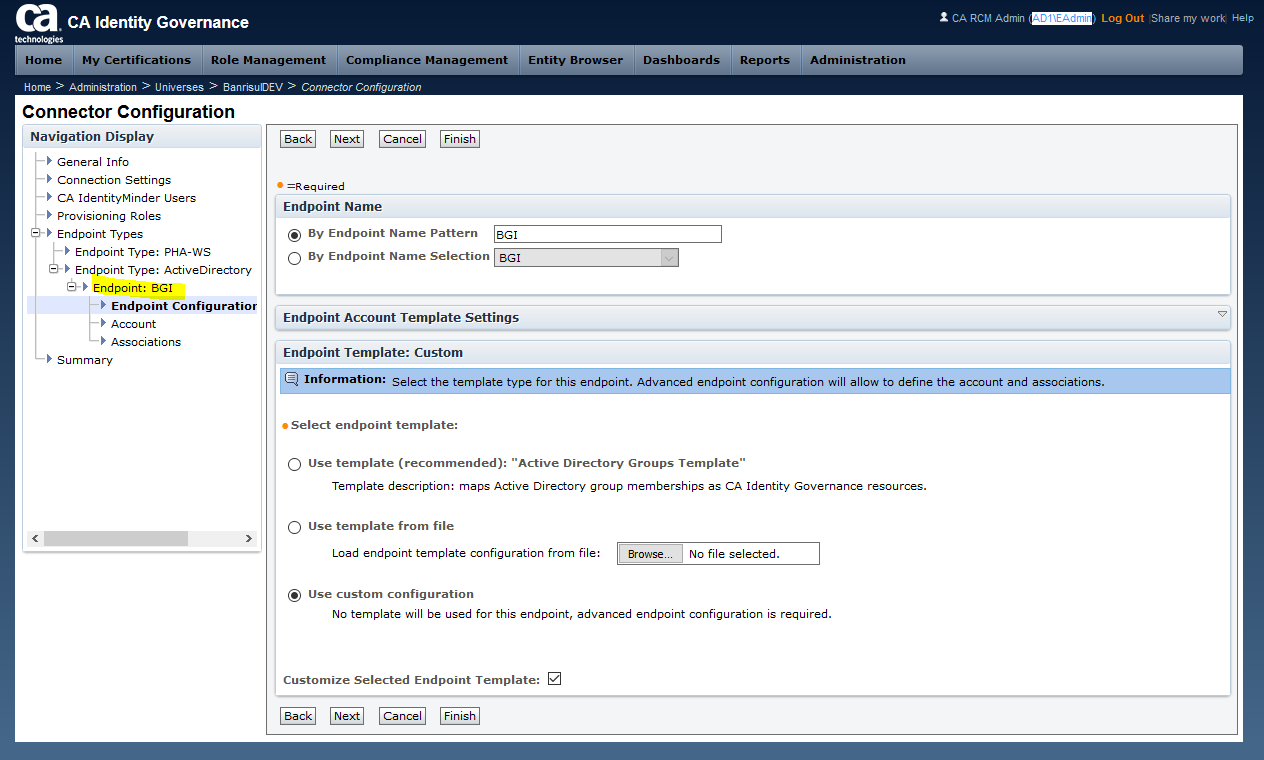1264x760 pixels.
Task: Click the AD1\EAdmin user name link
Action: click(1062, 18)
